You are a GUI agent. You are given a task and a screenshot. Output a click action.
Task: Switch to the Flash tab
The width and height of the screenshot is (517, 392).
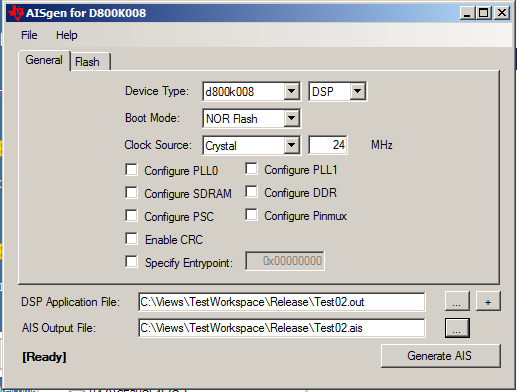[x=89, y=62]
